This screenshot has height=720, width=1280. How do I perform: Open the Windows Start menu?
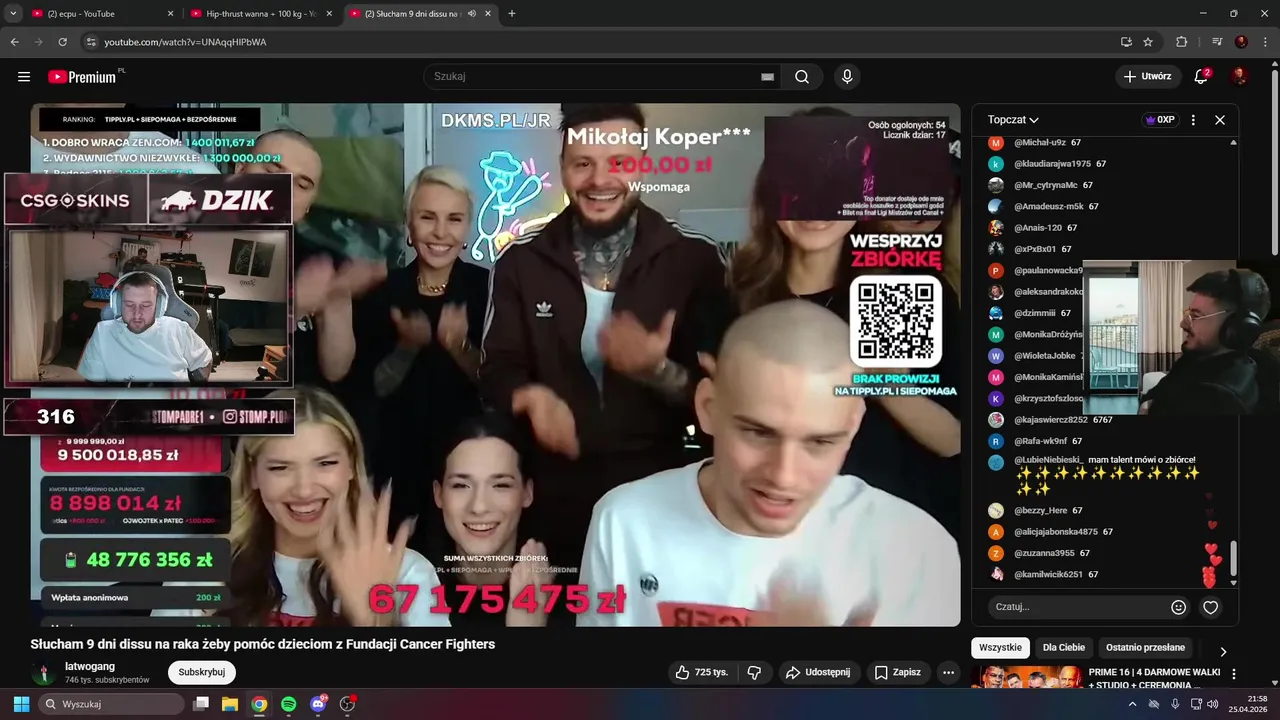click(x=21, y=704)
